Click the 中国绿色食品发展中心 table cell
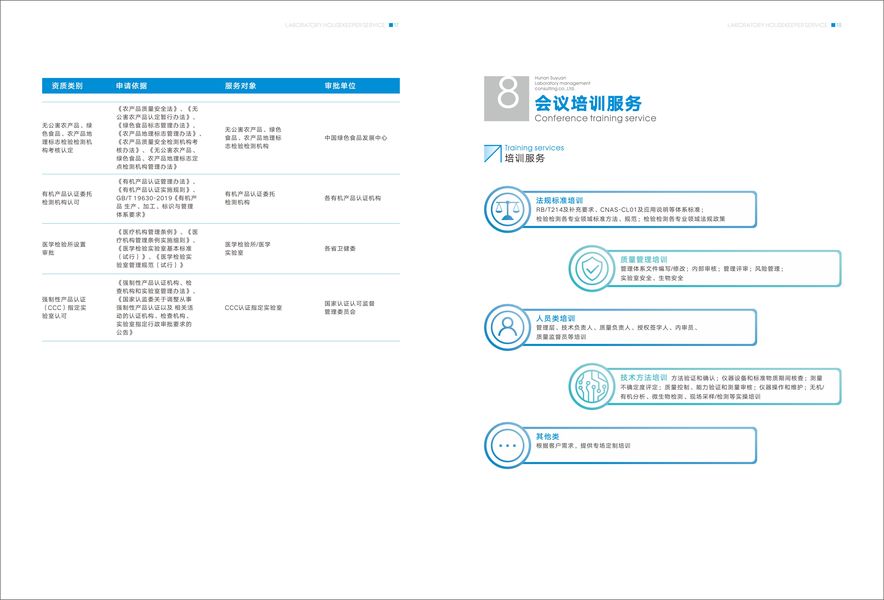 coord(356,138)
